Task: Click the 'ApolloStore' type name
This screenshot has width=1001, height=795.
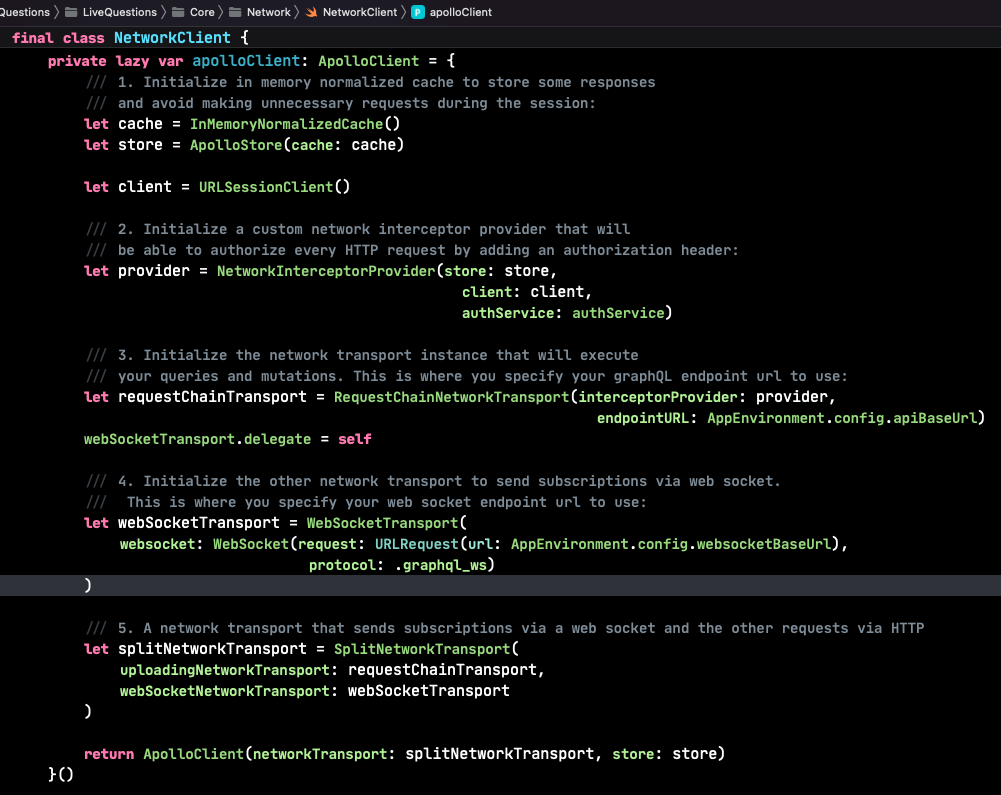Action: [236, 145]
